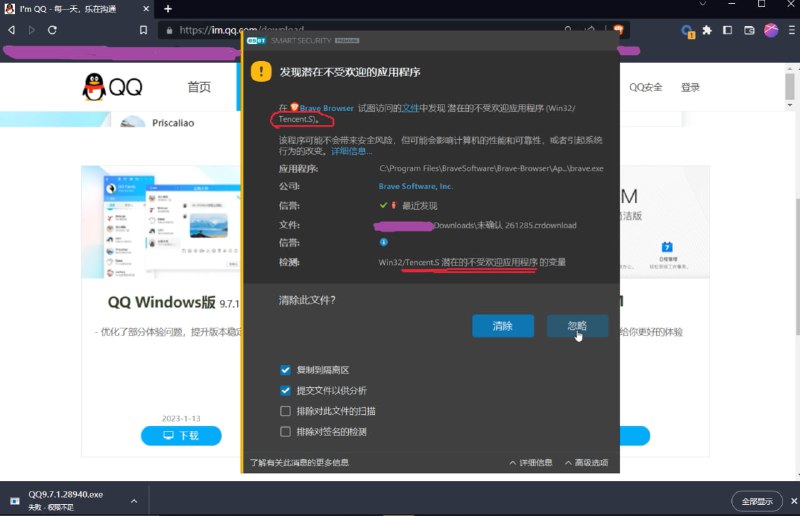The width and height of the screenshot is (800, 516).
Task: Click the blue 清除 button
Action: pos(503,326)
